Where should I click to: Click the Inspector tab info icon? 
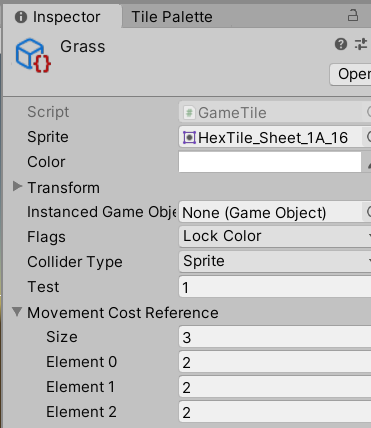[21, 17]
